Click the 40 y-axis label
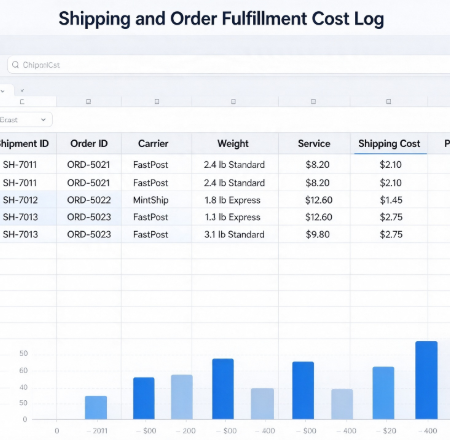 click(x=23, y=387)
